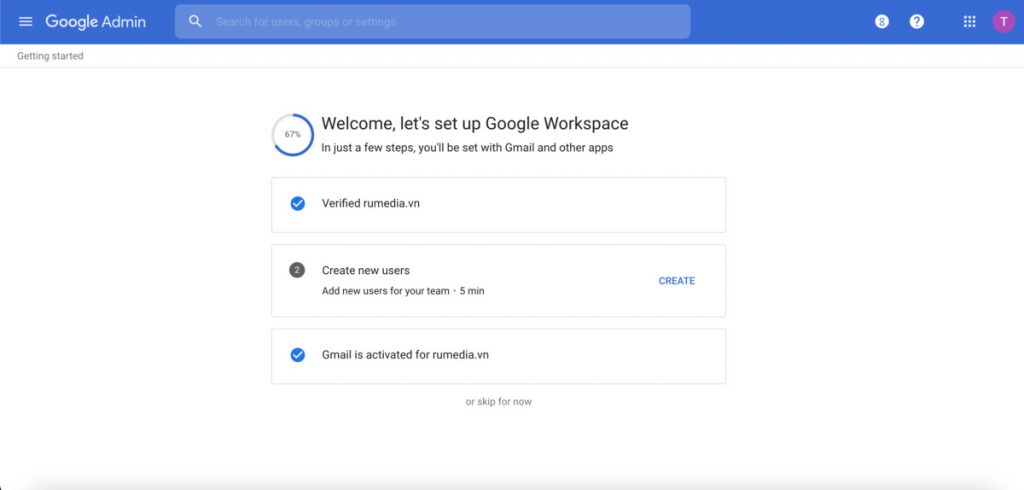The image size is (1024, 490).
Task: Click Add new users for your team text
Action: click(385, 291)
